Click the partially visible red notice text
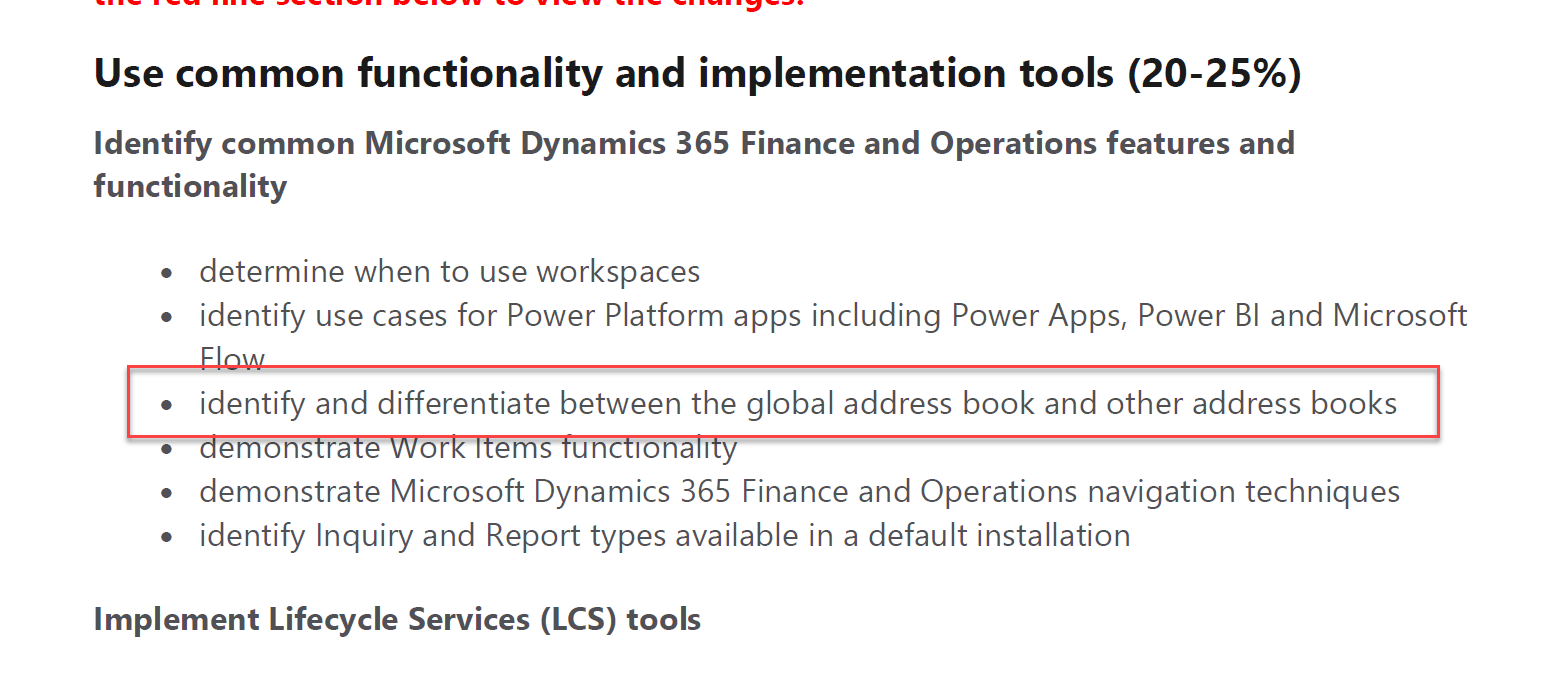 (449, 4)
